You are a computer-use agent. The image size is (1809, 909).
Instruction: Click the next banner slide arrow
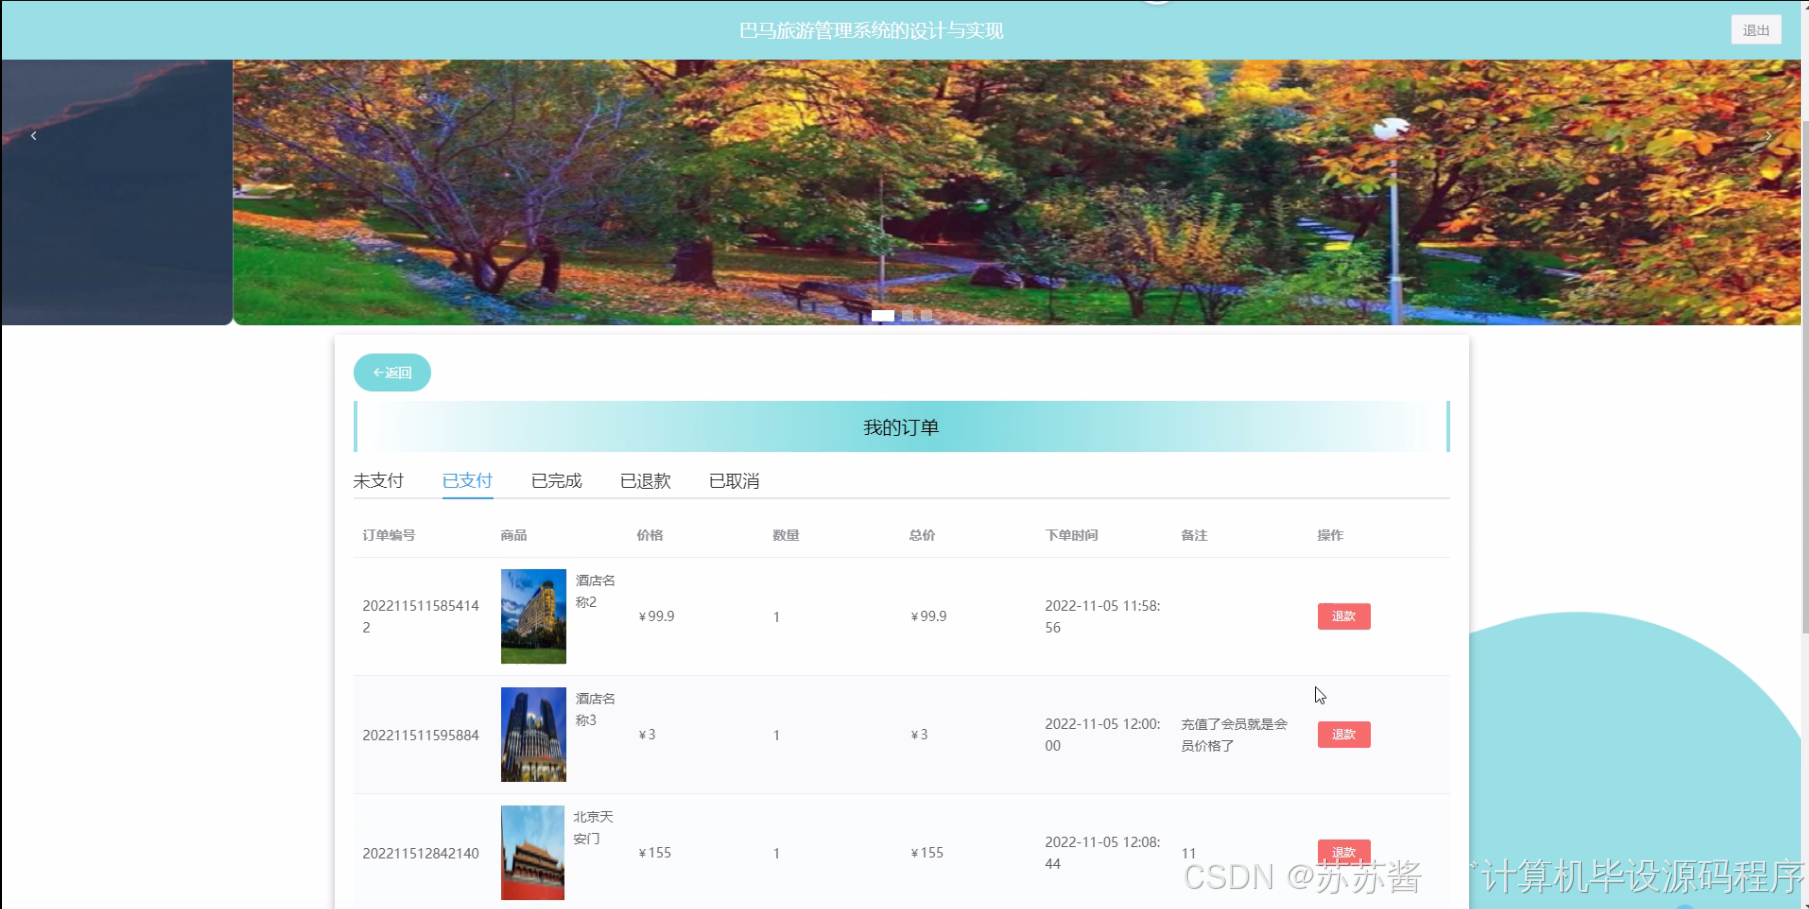click(x=1768, y=136)
